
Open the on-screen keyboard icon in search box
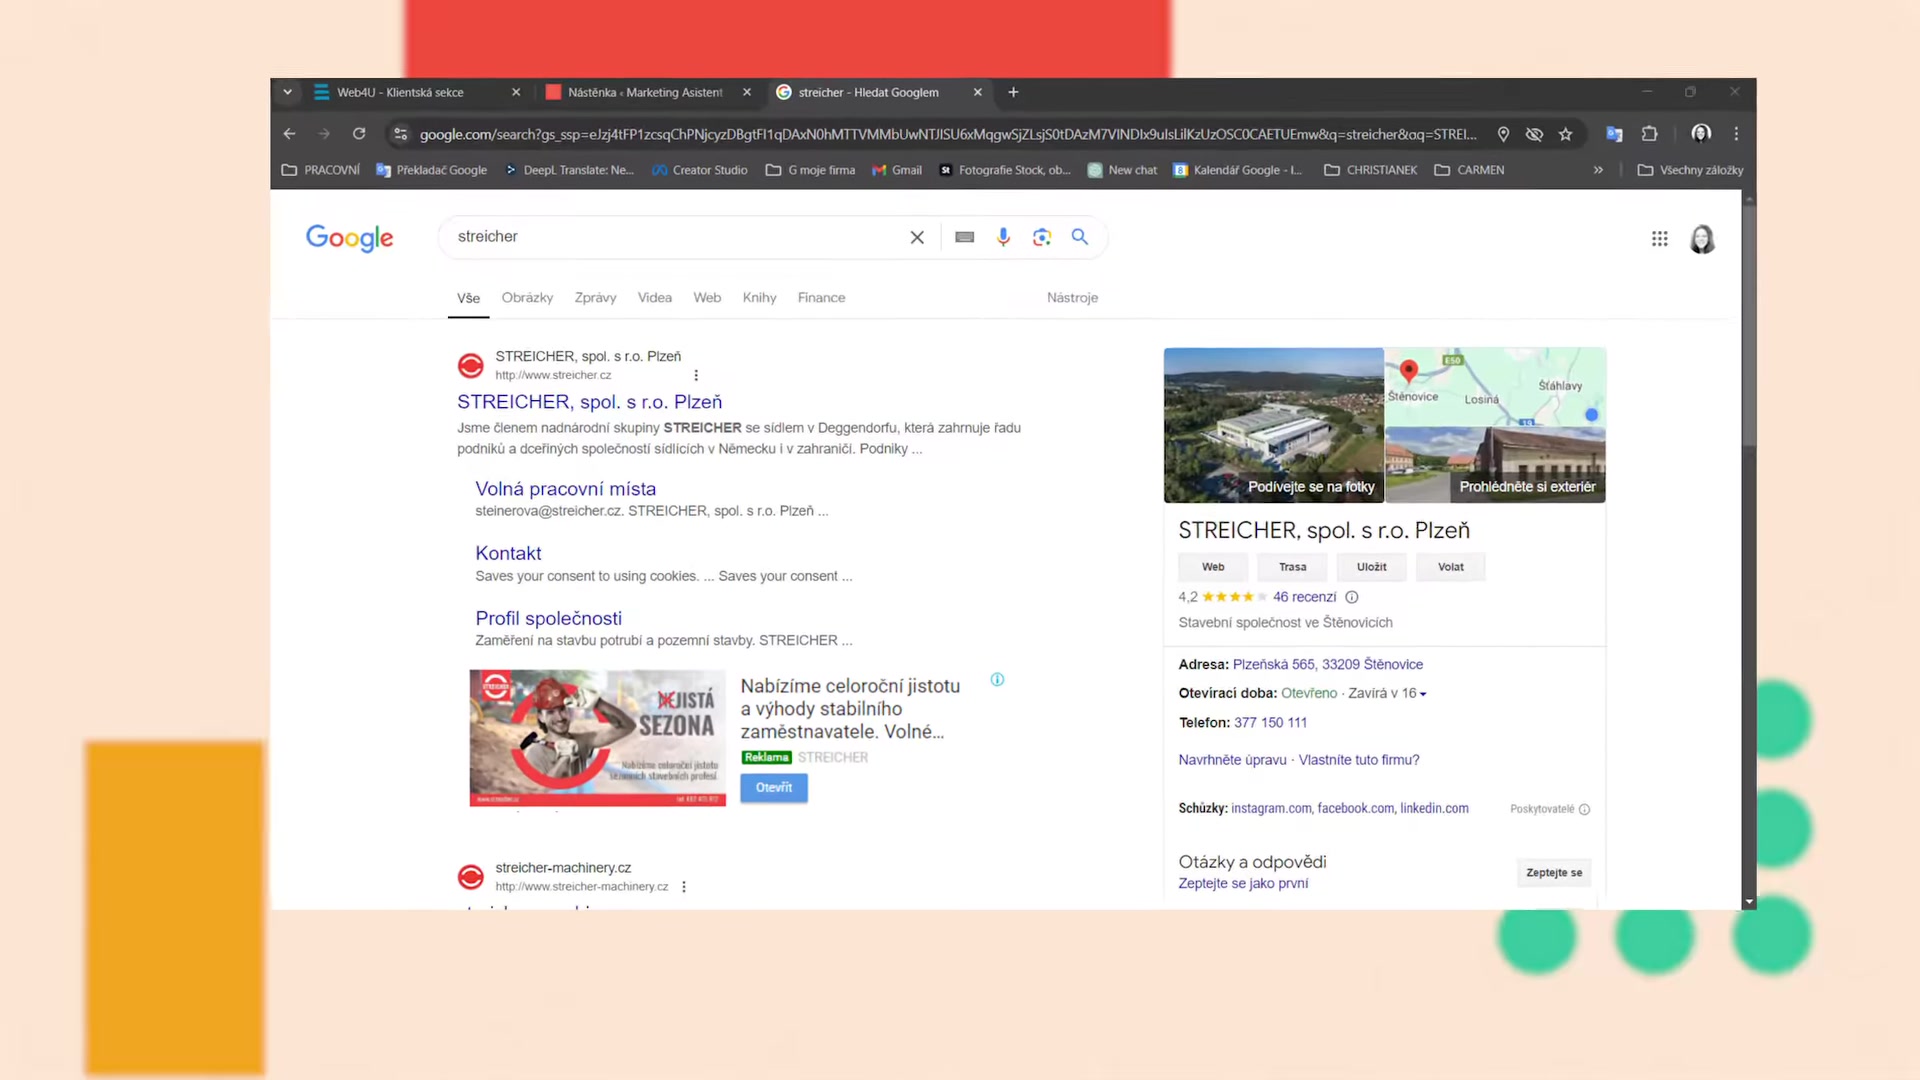coord(964,237)
